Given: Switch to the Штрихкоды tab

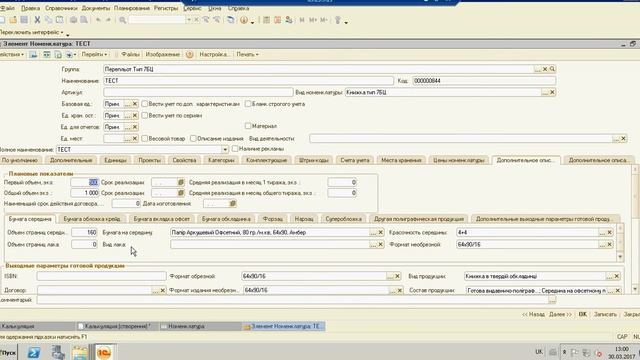Looking at the screenshot, I should pos(313,160).
